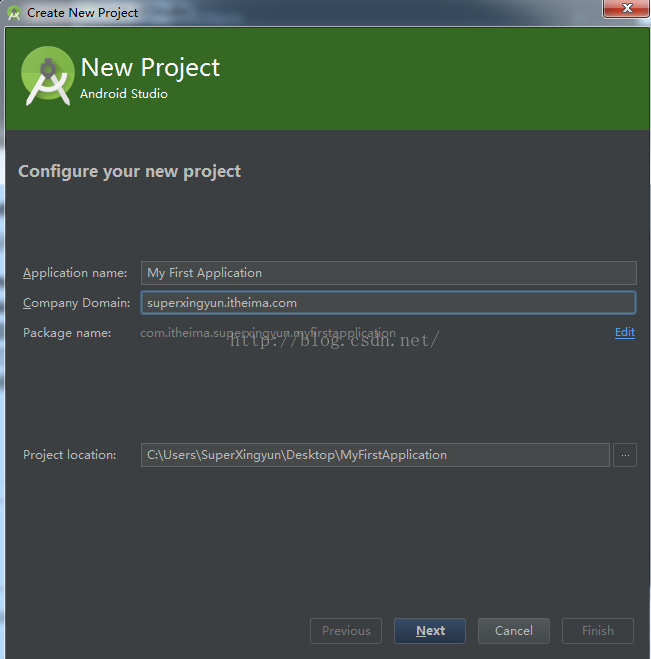Screen dimensions: 651x659
Task: Click the small Android icon in the title bar
Action: pyautogui.click(x=14, y=13)
